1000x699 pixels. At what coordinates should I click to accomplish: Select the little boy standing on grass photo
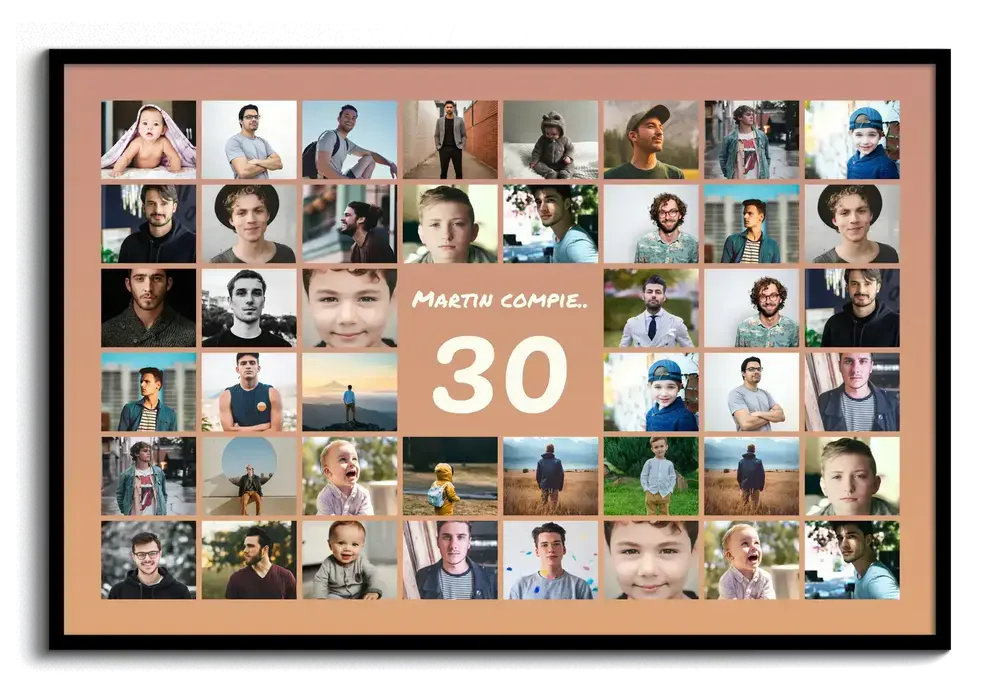coord(651,476)
